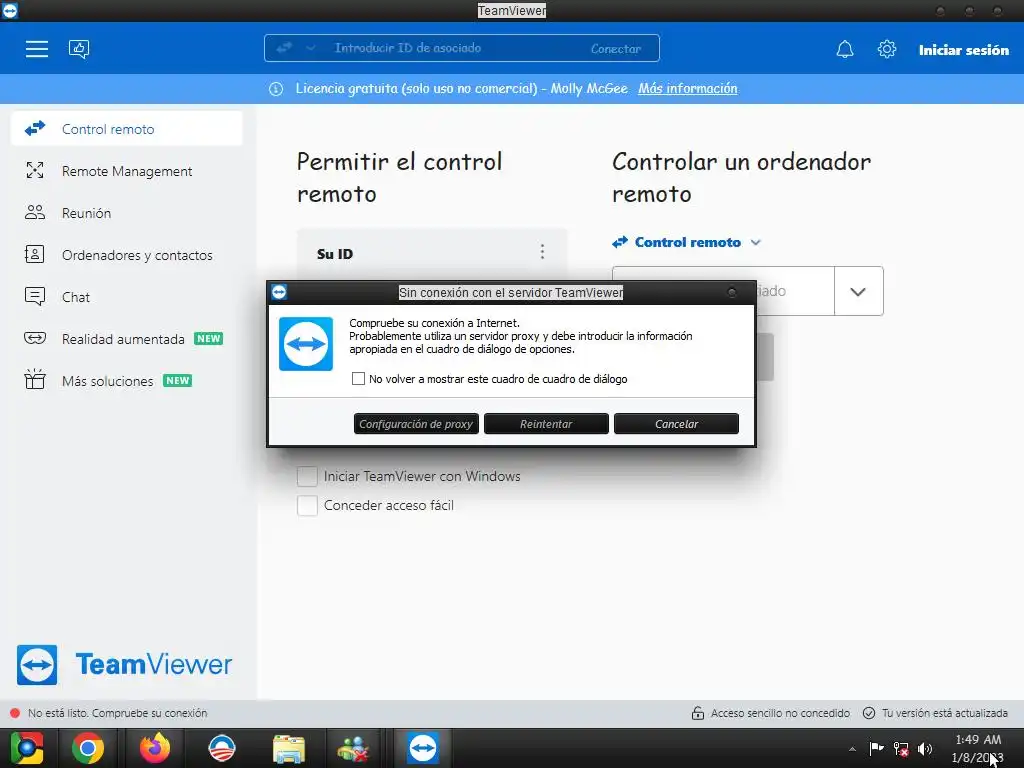Click the padlock easy access icon

pos(697,713)
